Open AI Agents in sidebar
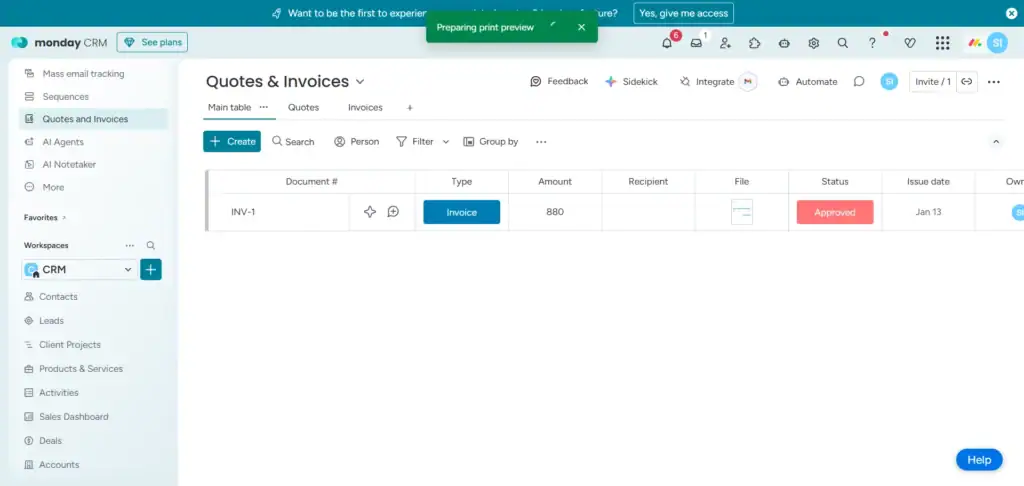 63,142
